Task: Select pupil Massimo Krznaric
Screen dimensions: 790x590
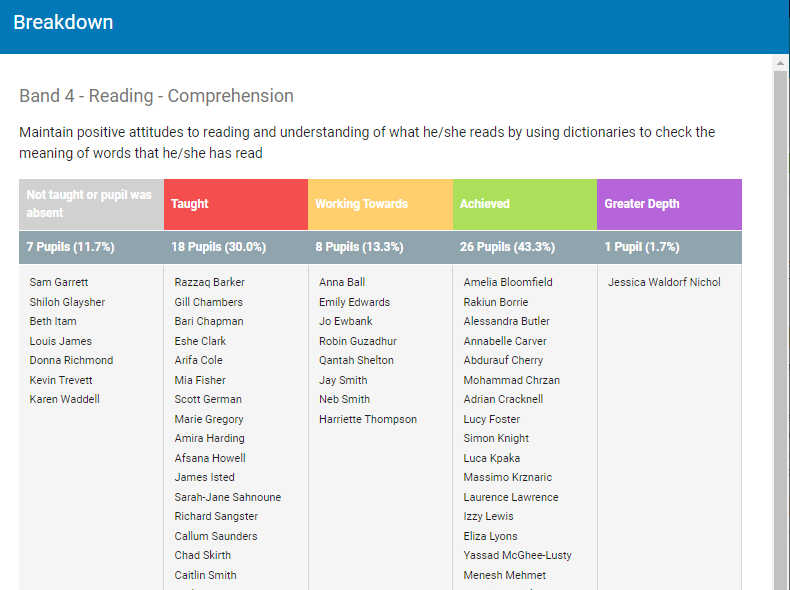Action: pos(508,477)
